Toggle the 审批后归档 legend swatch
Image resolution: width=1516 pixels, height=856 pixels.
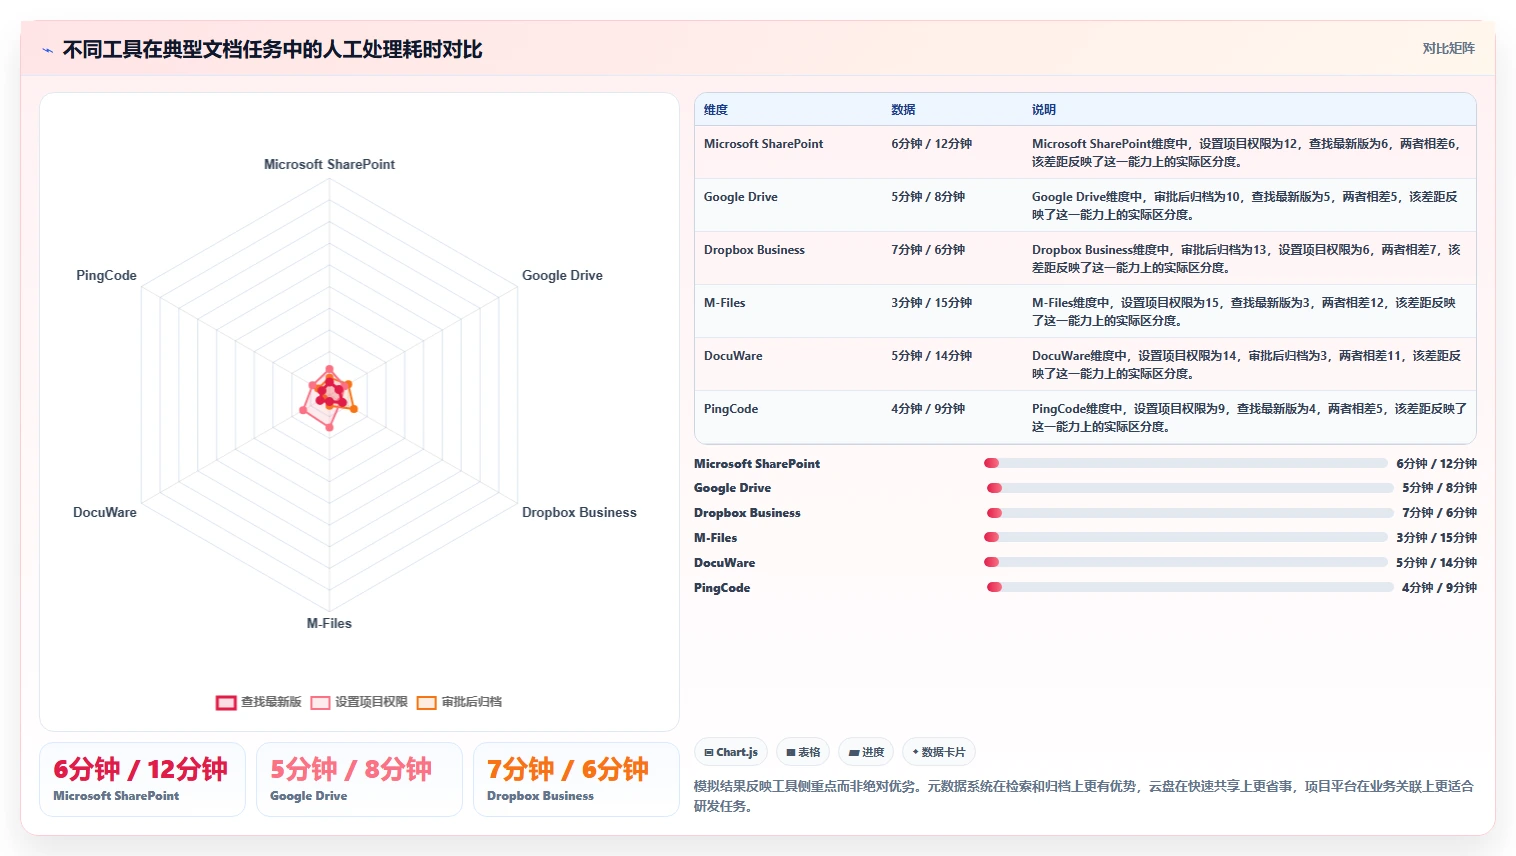pos(427,702)
